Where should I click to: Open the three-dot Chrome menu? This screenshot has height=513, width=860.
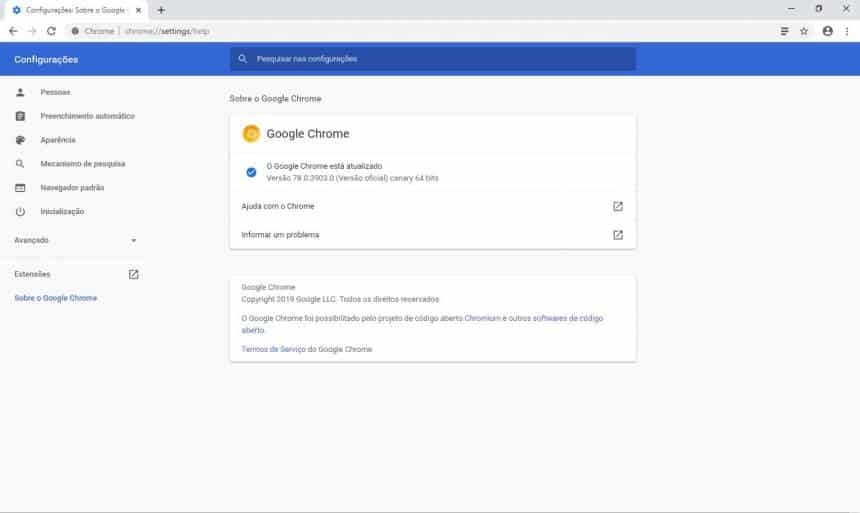pos(847,31)
